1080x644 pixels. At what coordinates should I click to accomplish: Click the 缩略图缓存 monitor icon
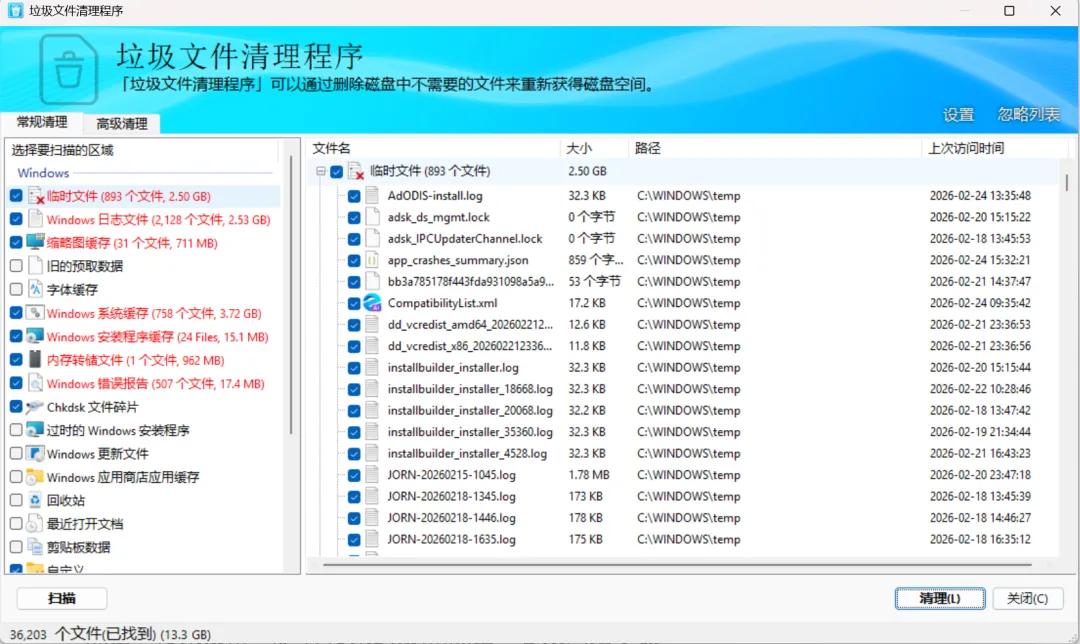(x=35, y=242)
